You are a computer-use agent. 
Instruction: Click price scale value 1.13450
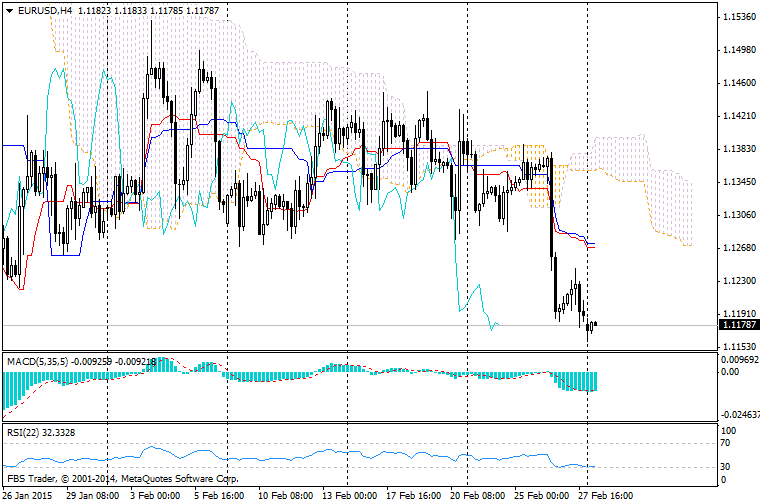coord(739,182)
